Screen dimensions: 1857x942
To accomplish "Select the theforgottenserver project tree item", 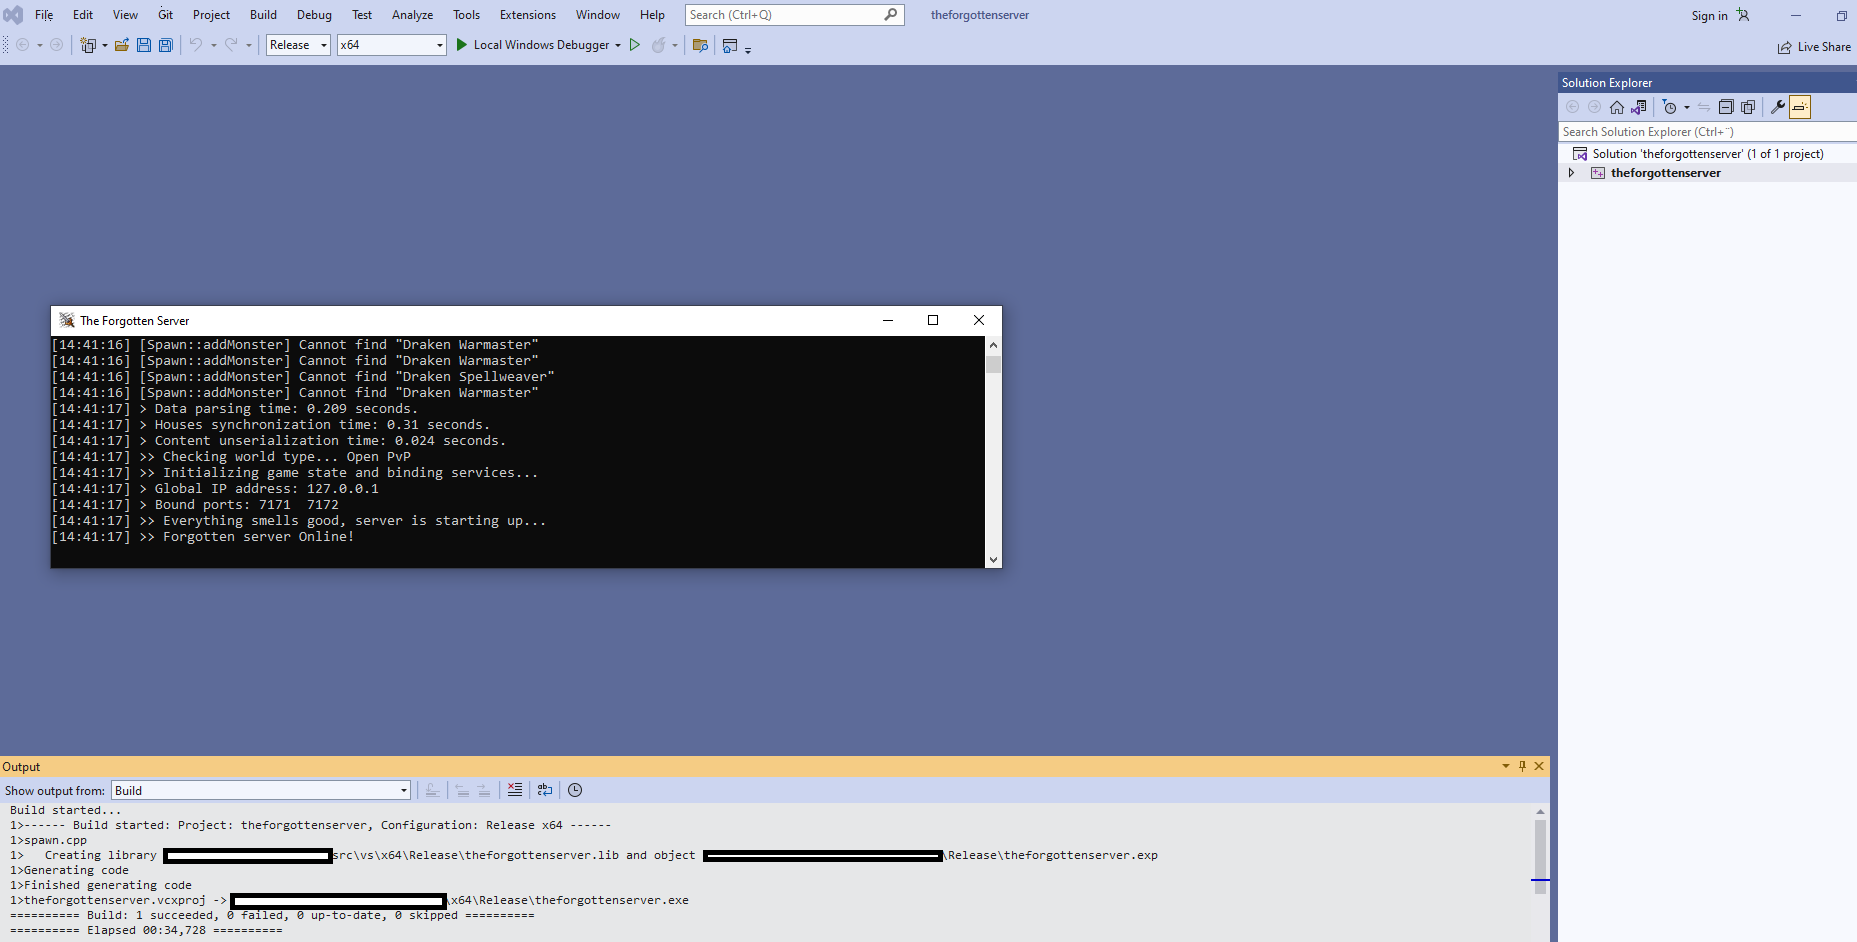I will tap(1665, 173).
